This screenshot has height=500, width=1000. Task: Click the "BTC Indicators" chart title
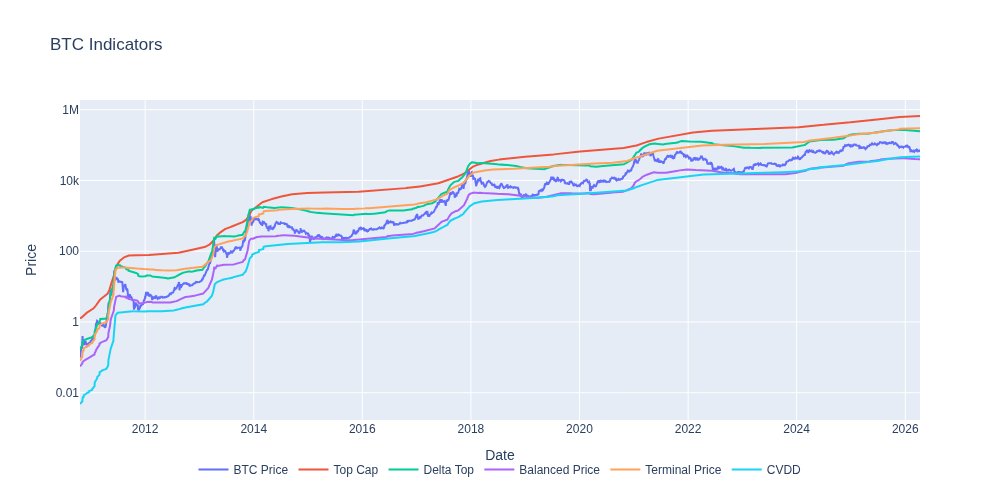coord(106,45)
